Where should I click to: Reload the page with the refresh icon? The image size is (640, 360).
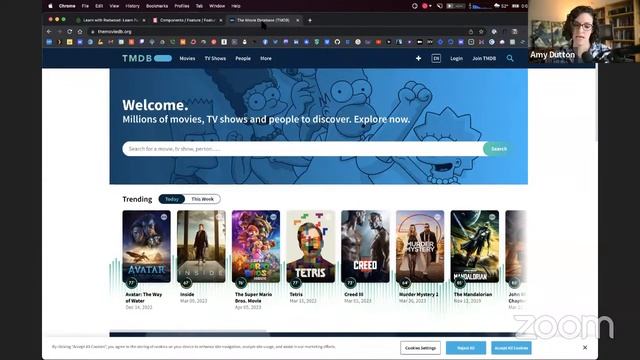tap(70, 31)
